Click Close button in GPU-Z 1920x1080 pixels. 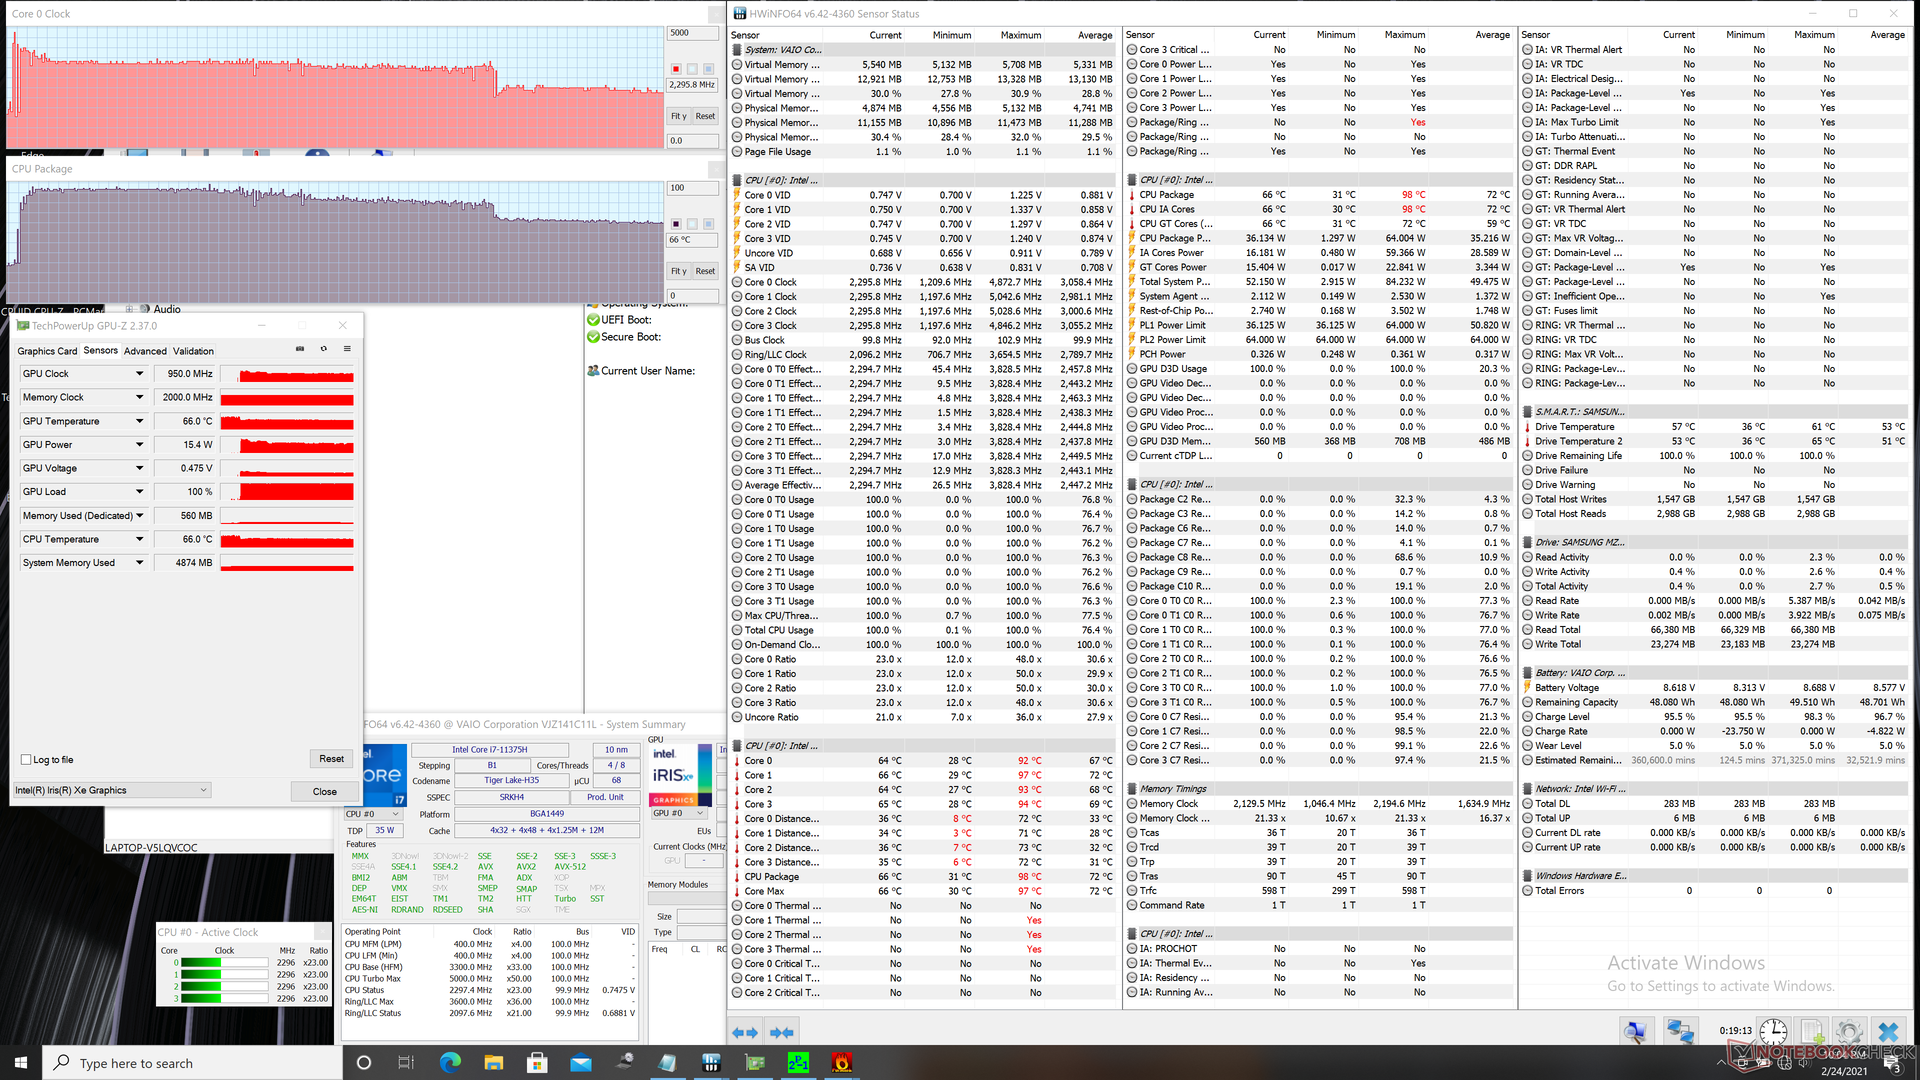tap(324, 791)
